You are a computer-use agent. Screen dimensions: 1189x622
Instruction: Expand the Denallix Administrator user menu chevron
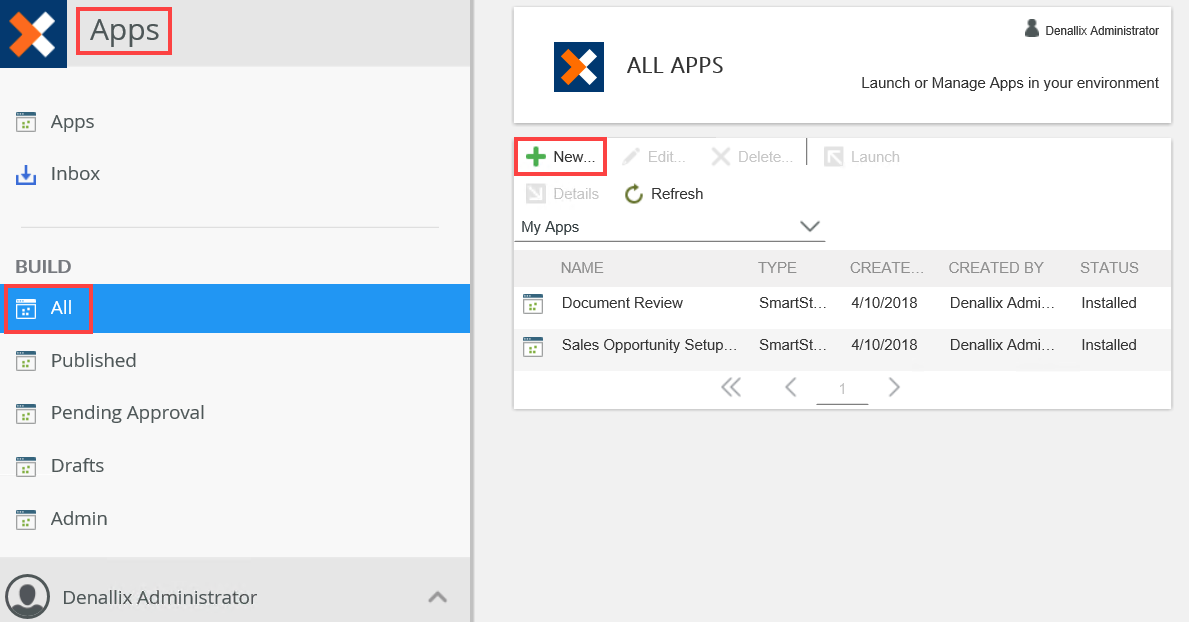tap(437, 597)
